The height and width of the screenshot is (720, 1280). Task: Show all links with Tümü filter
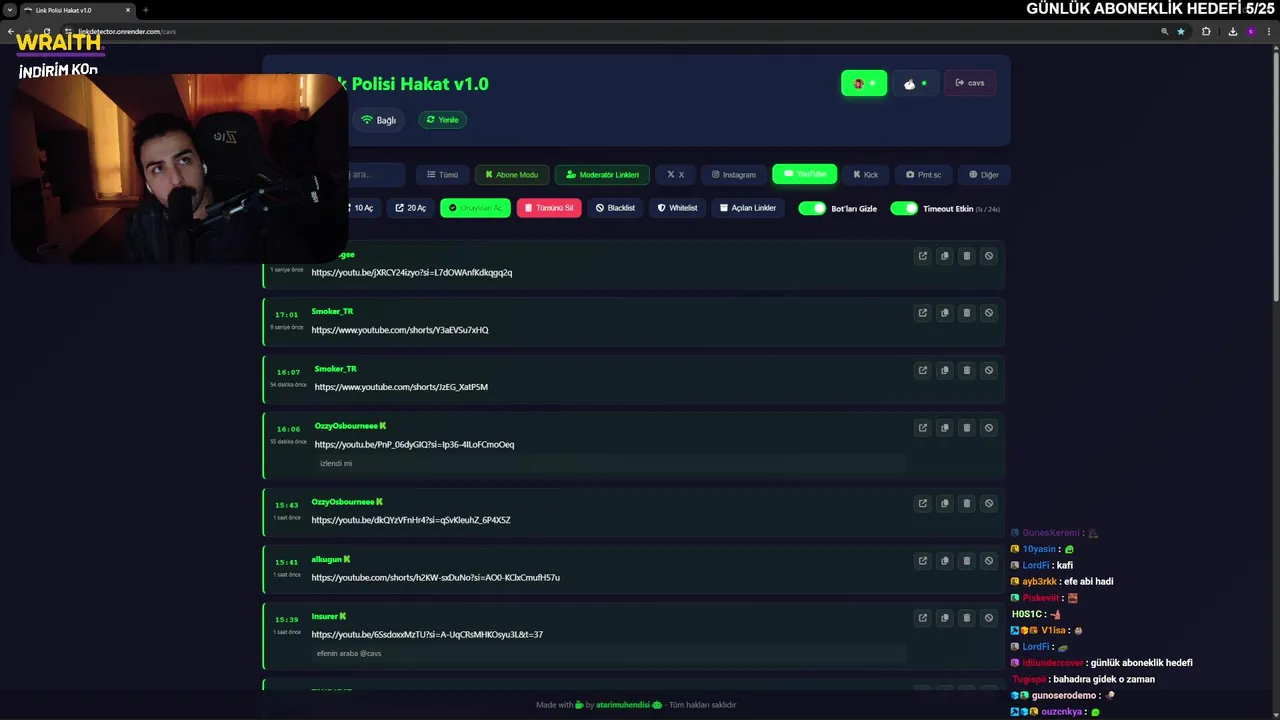[x=441, y=175]
